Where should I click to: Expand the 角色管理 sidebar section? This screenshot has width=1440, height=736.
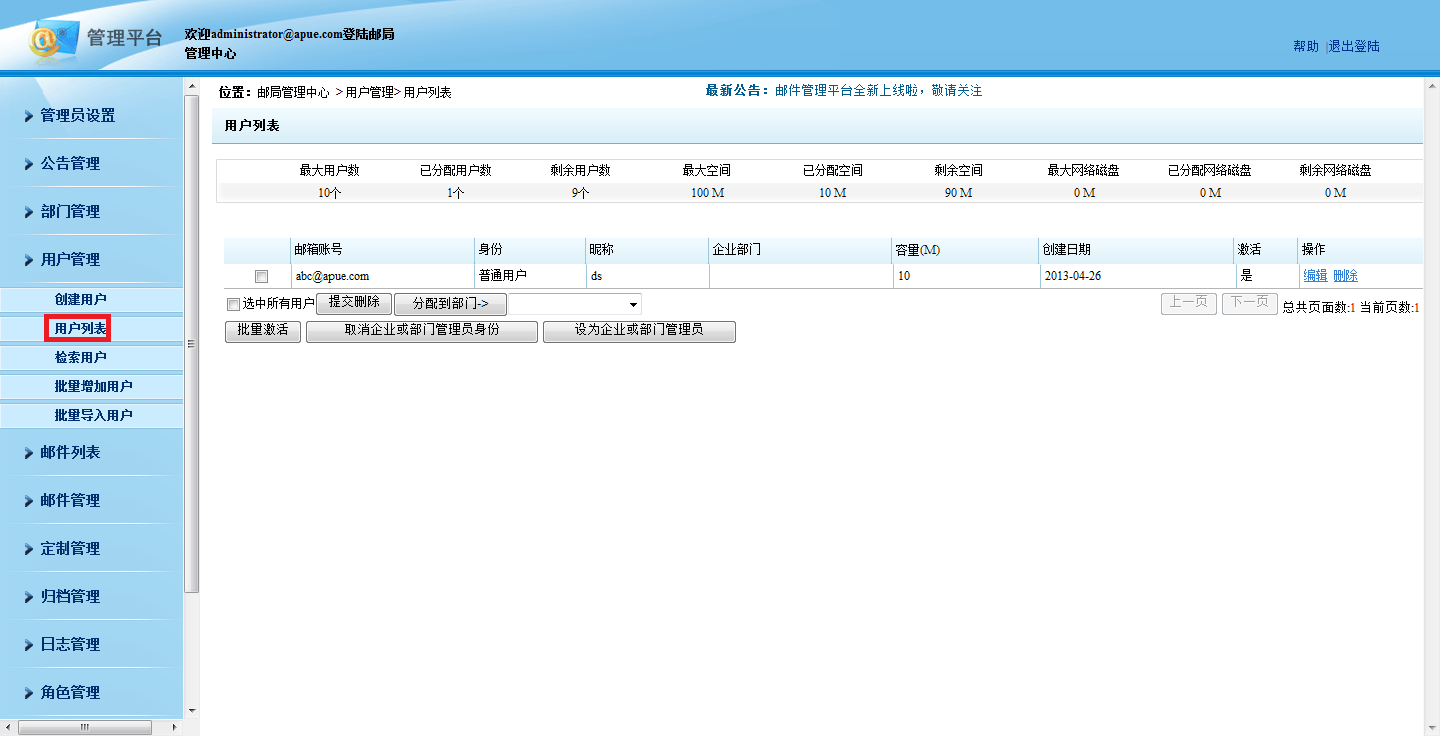(x=70, y=692)
